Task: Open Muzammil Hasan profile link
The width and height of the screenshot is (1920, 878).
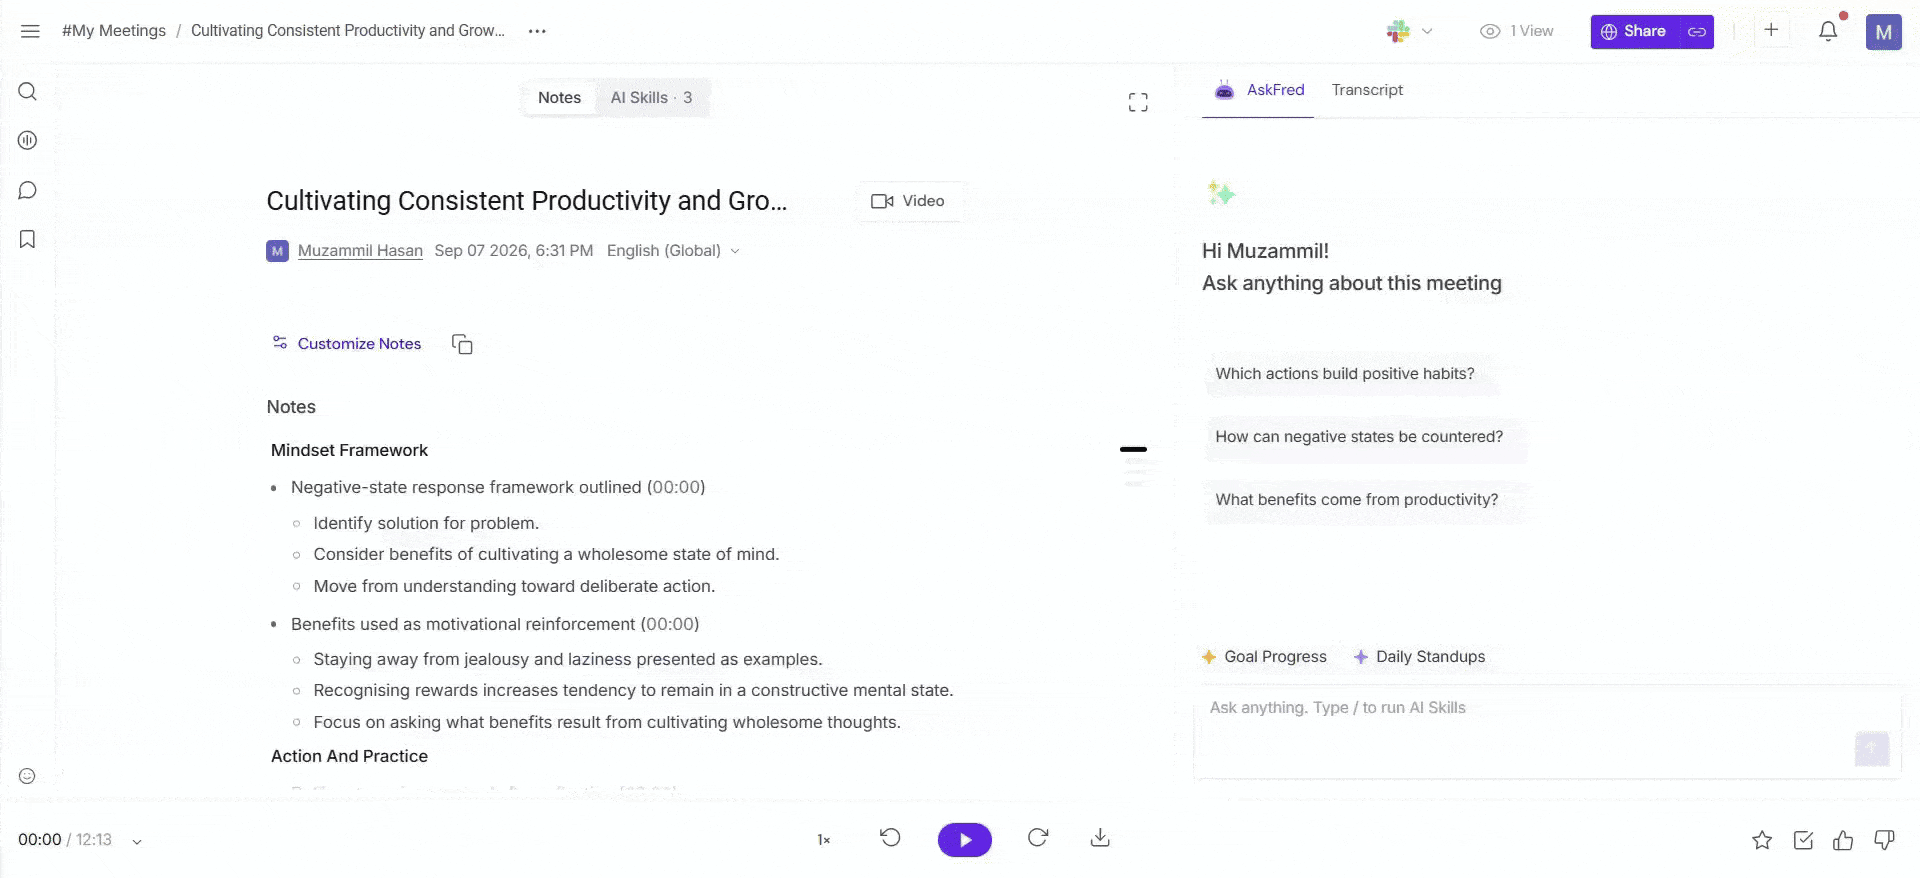Action: (360, 251)
